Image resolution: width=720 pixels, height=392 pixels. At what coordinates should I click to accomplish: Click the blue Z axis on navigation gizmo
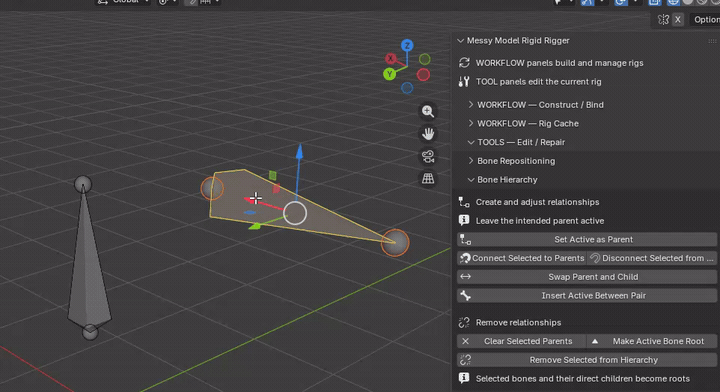pyautogui.click(x=407, y=45)
